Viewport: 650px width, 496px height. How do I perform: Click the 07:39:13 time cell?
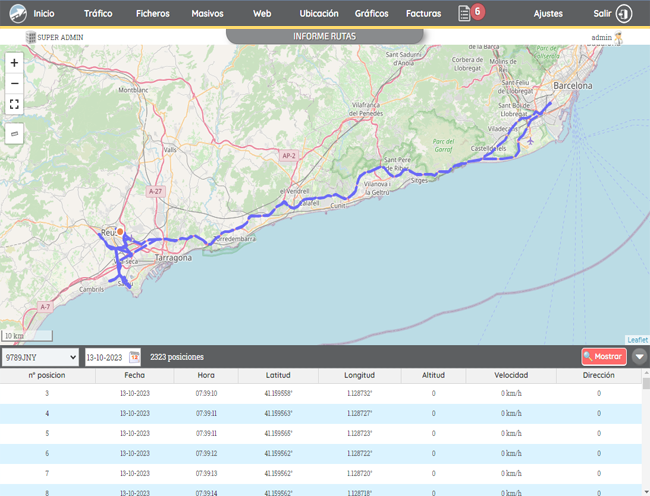click(206, 473)
